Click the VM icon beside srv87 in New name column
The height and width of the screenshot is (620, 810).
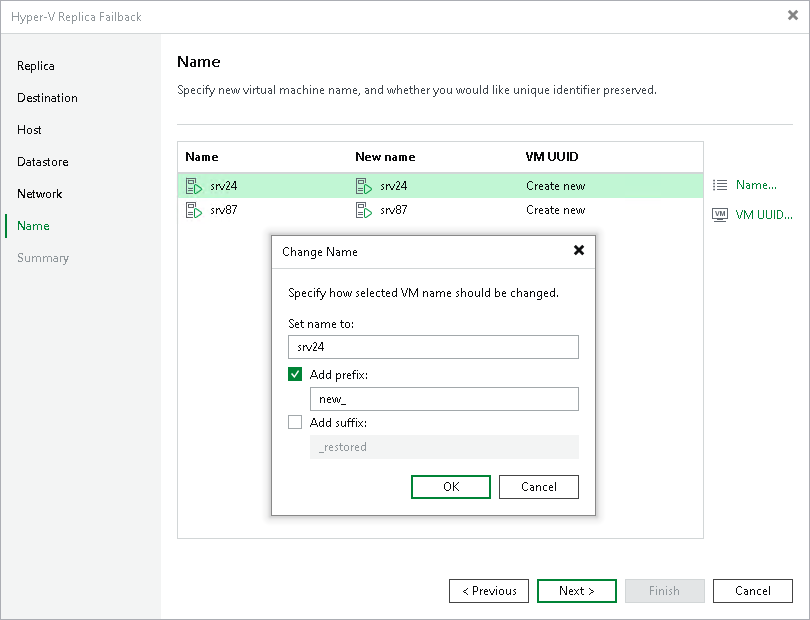364,210
